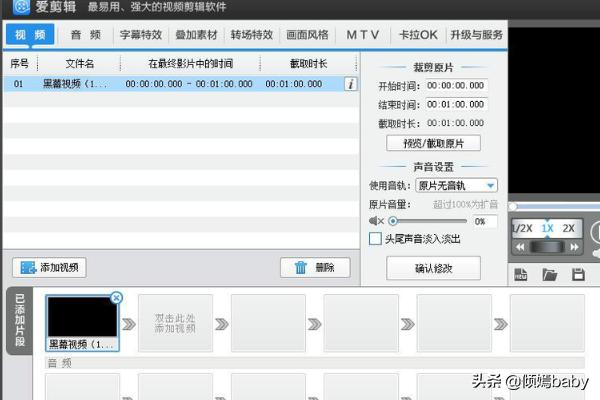Click the save project floppy disk icon

click(x=577, y=274)
